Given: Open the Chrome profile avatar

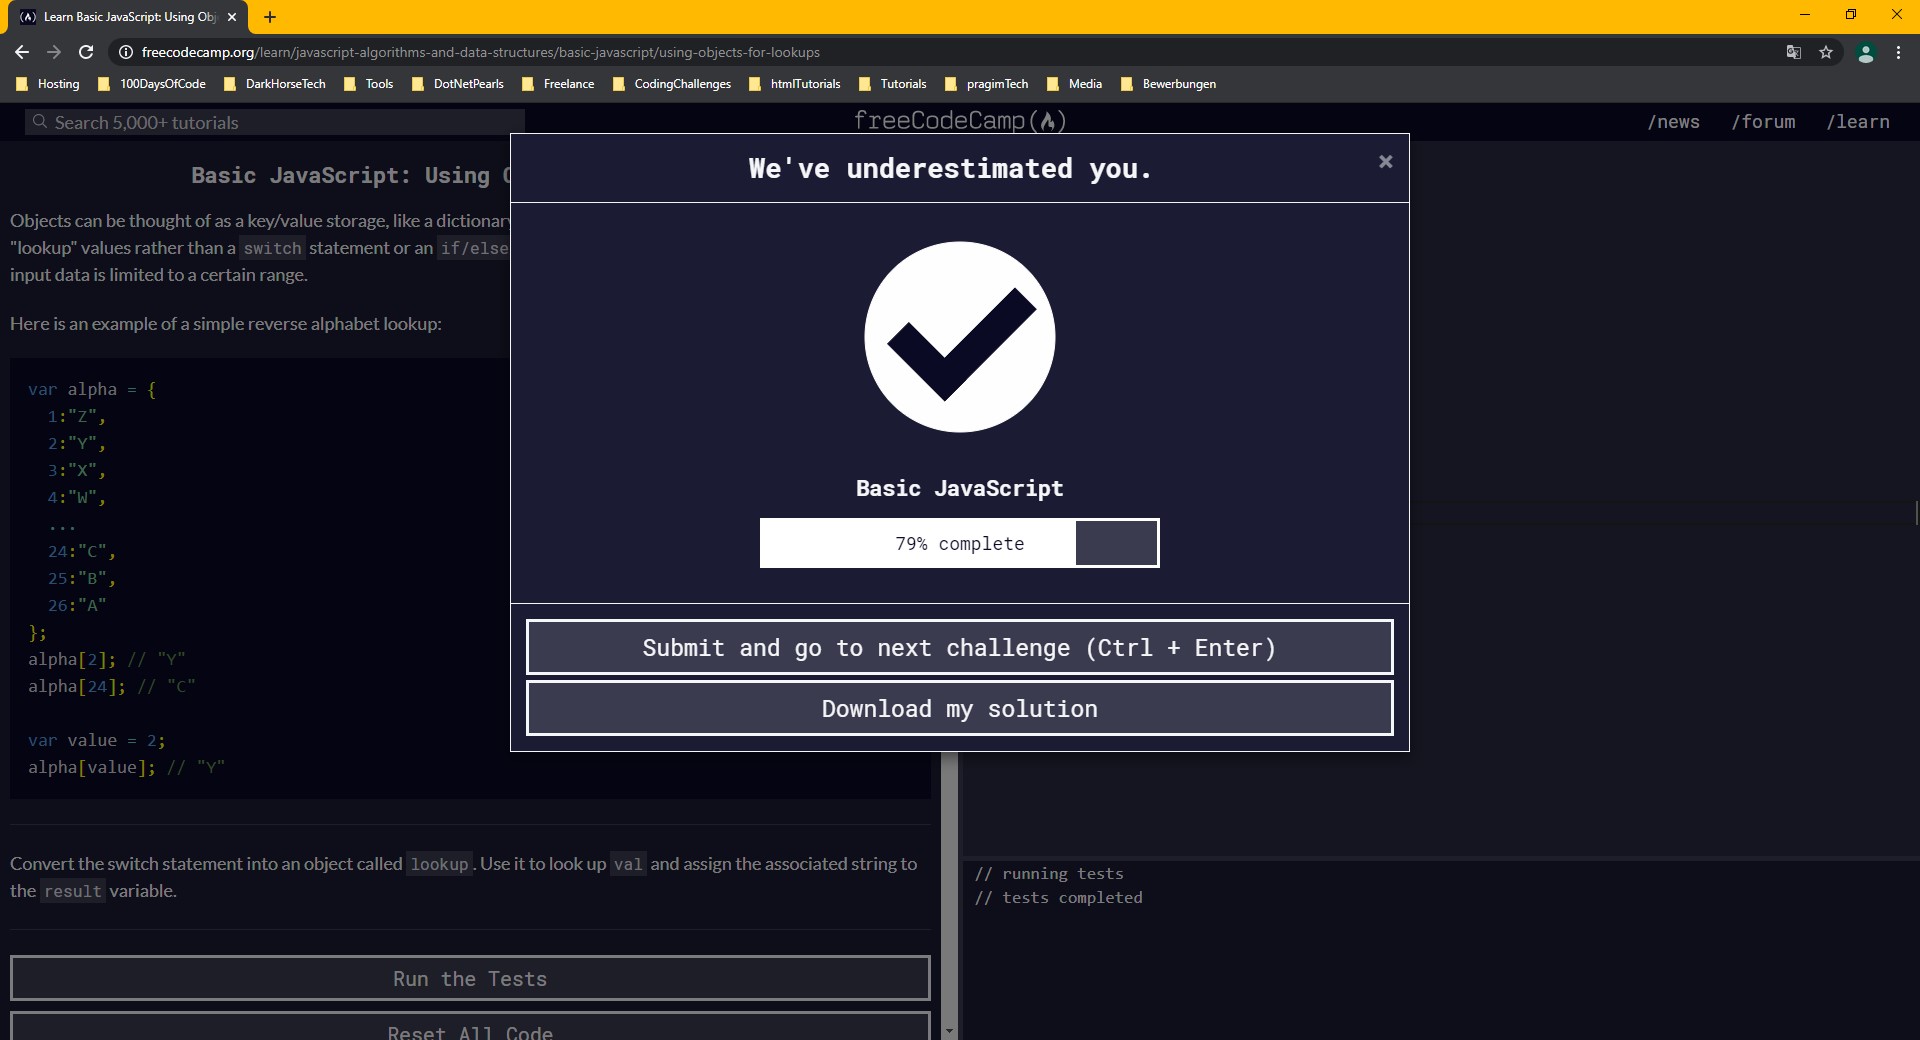Looking at the screenshot, I should pyautogui.click(x=1865, y=53).
